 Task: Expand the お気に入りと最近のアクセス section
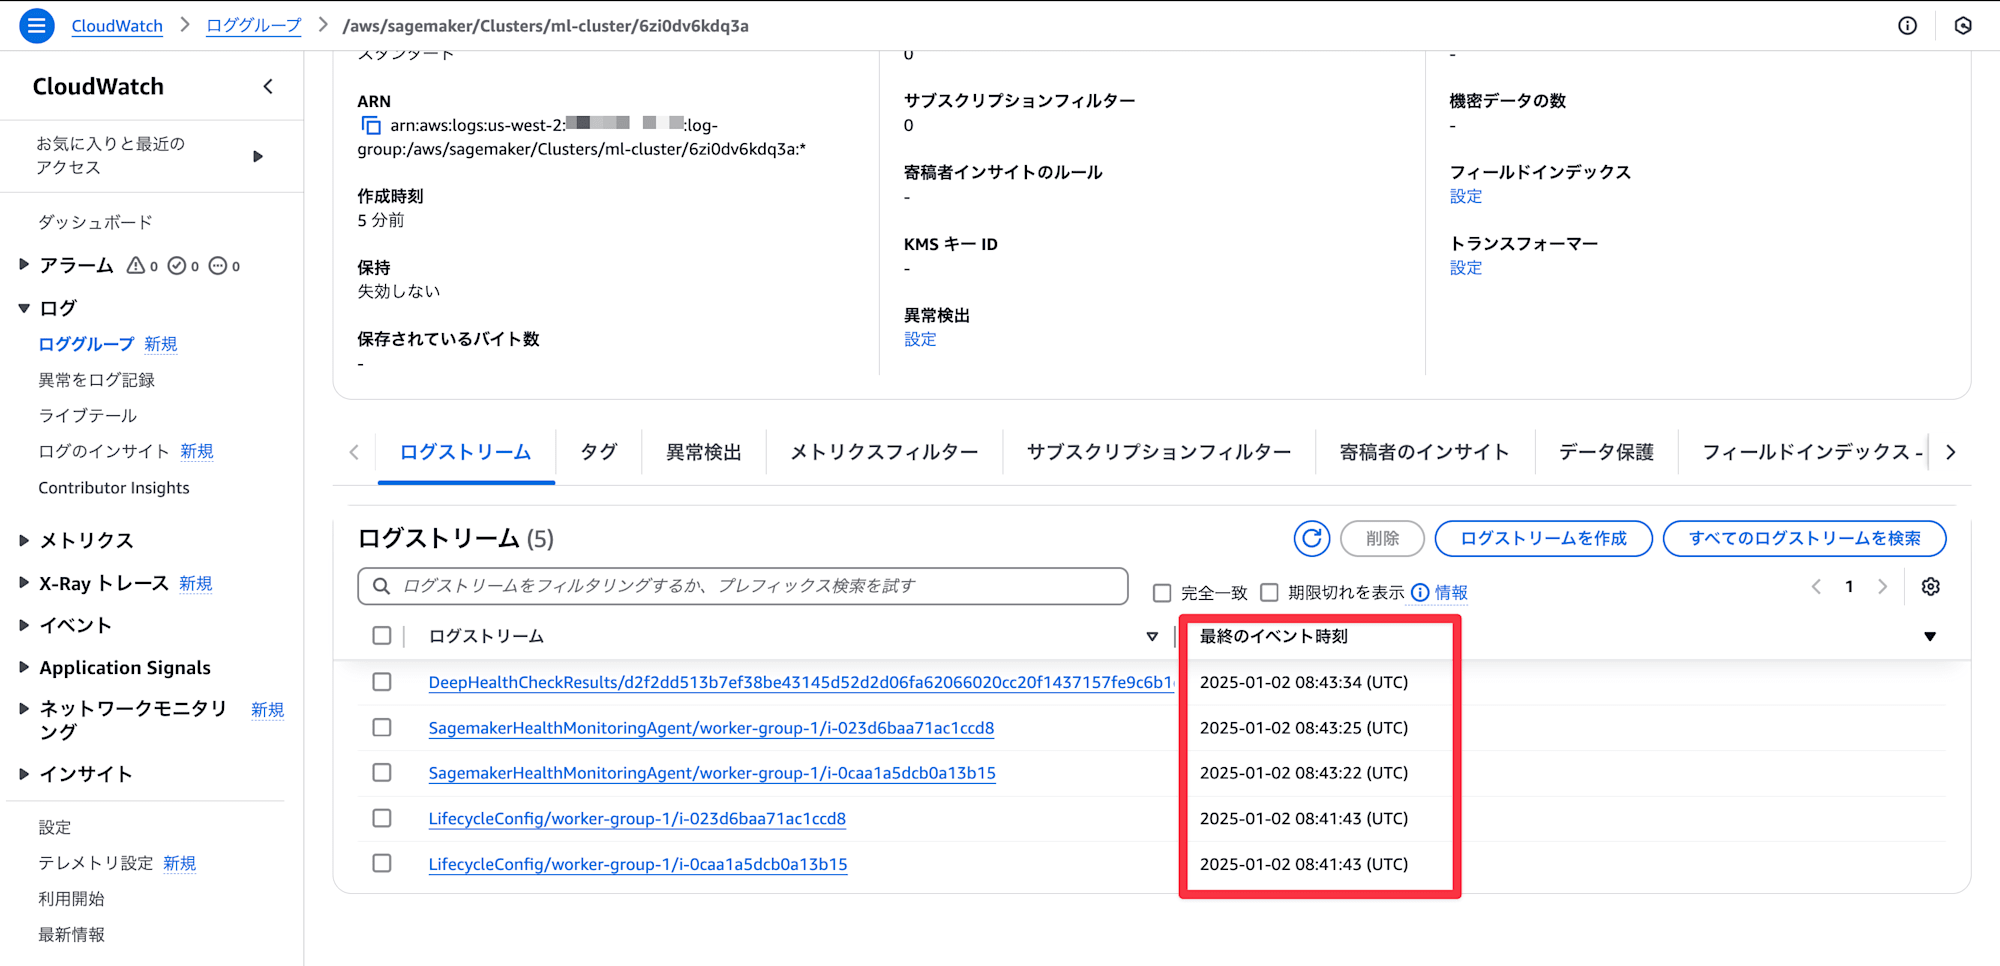tap(258, 156)
